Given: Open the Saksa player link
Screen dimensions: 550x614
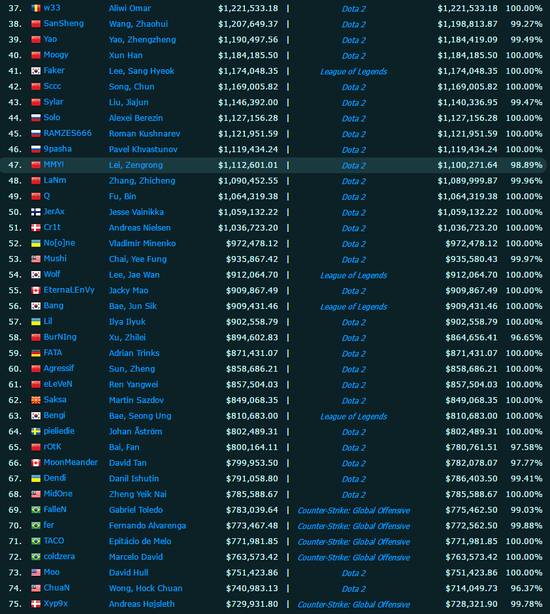Looking at the screenshot, I should (55, 399).
